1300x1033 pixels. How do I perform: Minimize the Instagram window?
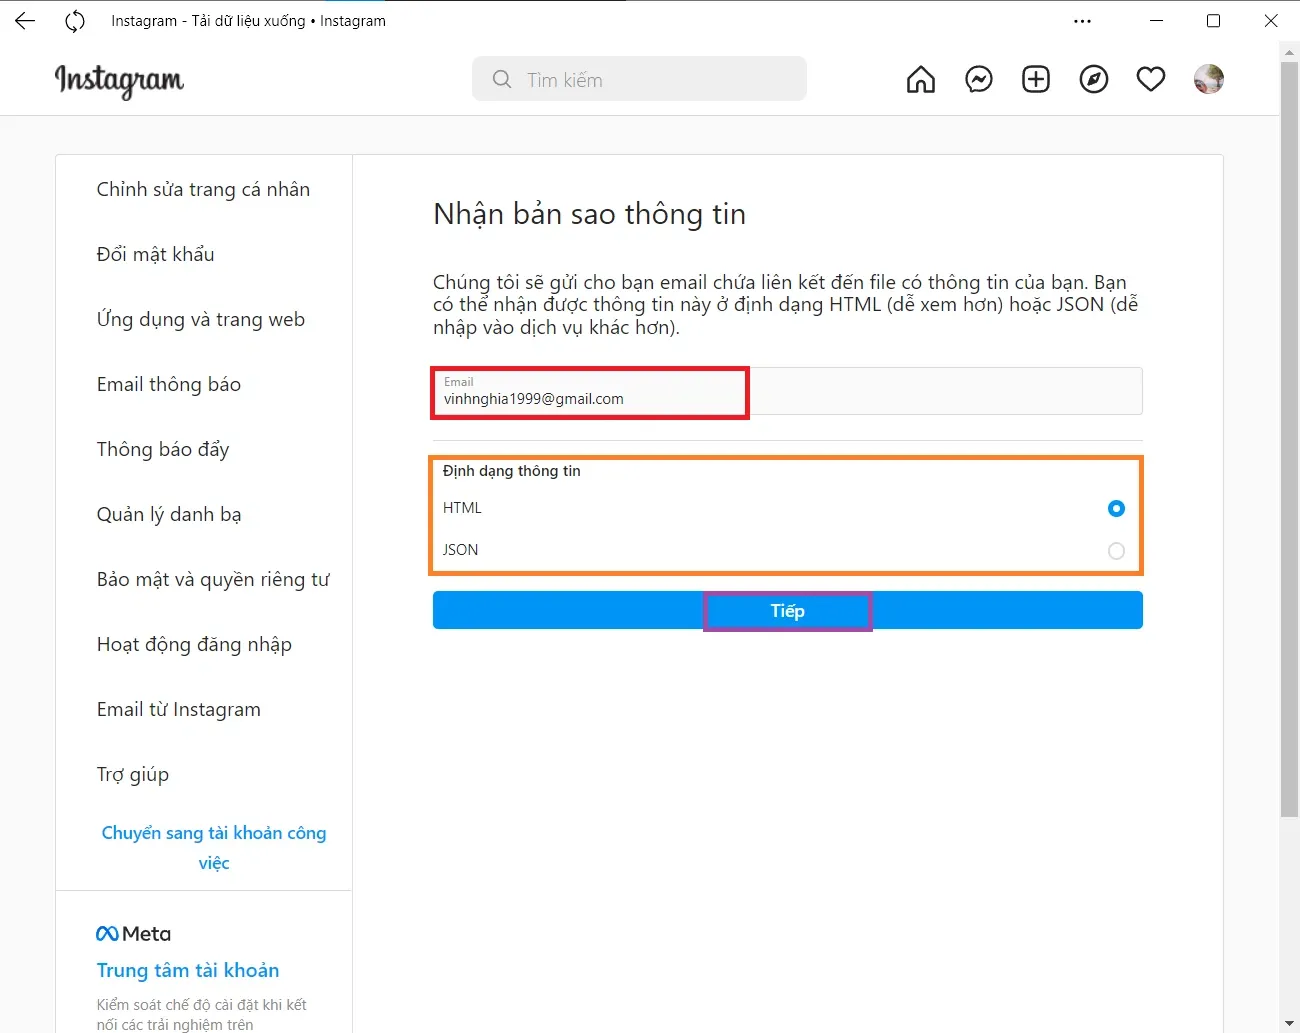pyautogui.click(x=1157, y=21)
